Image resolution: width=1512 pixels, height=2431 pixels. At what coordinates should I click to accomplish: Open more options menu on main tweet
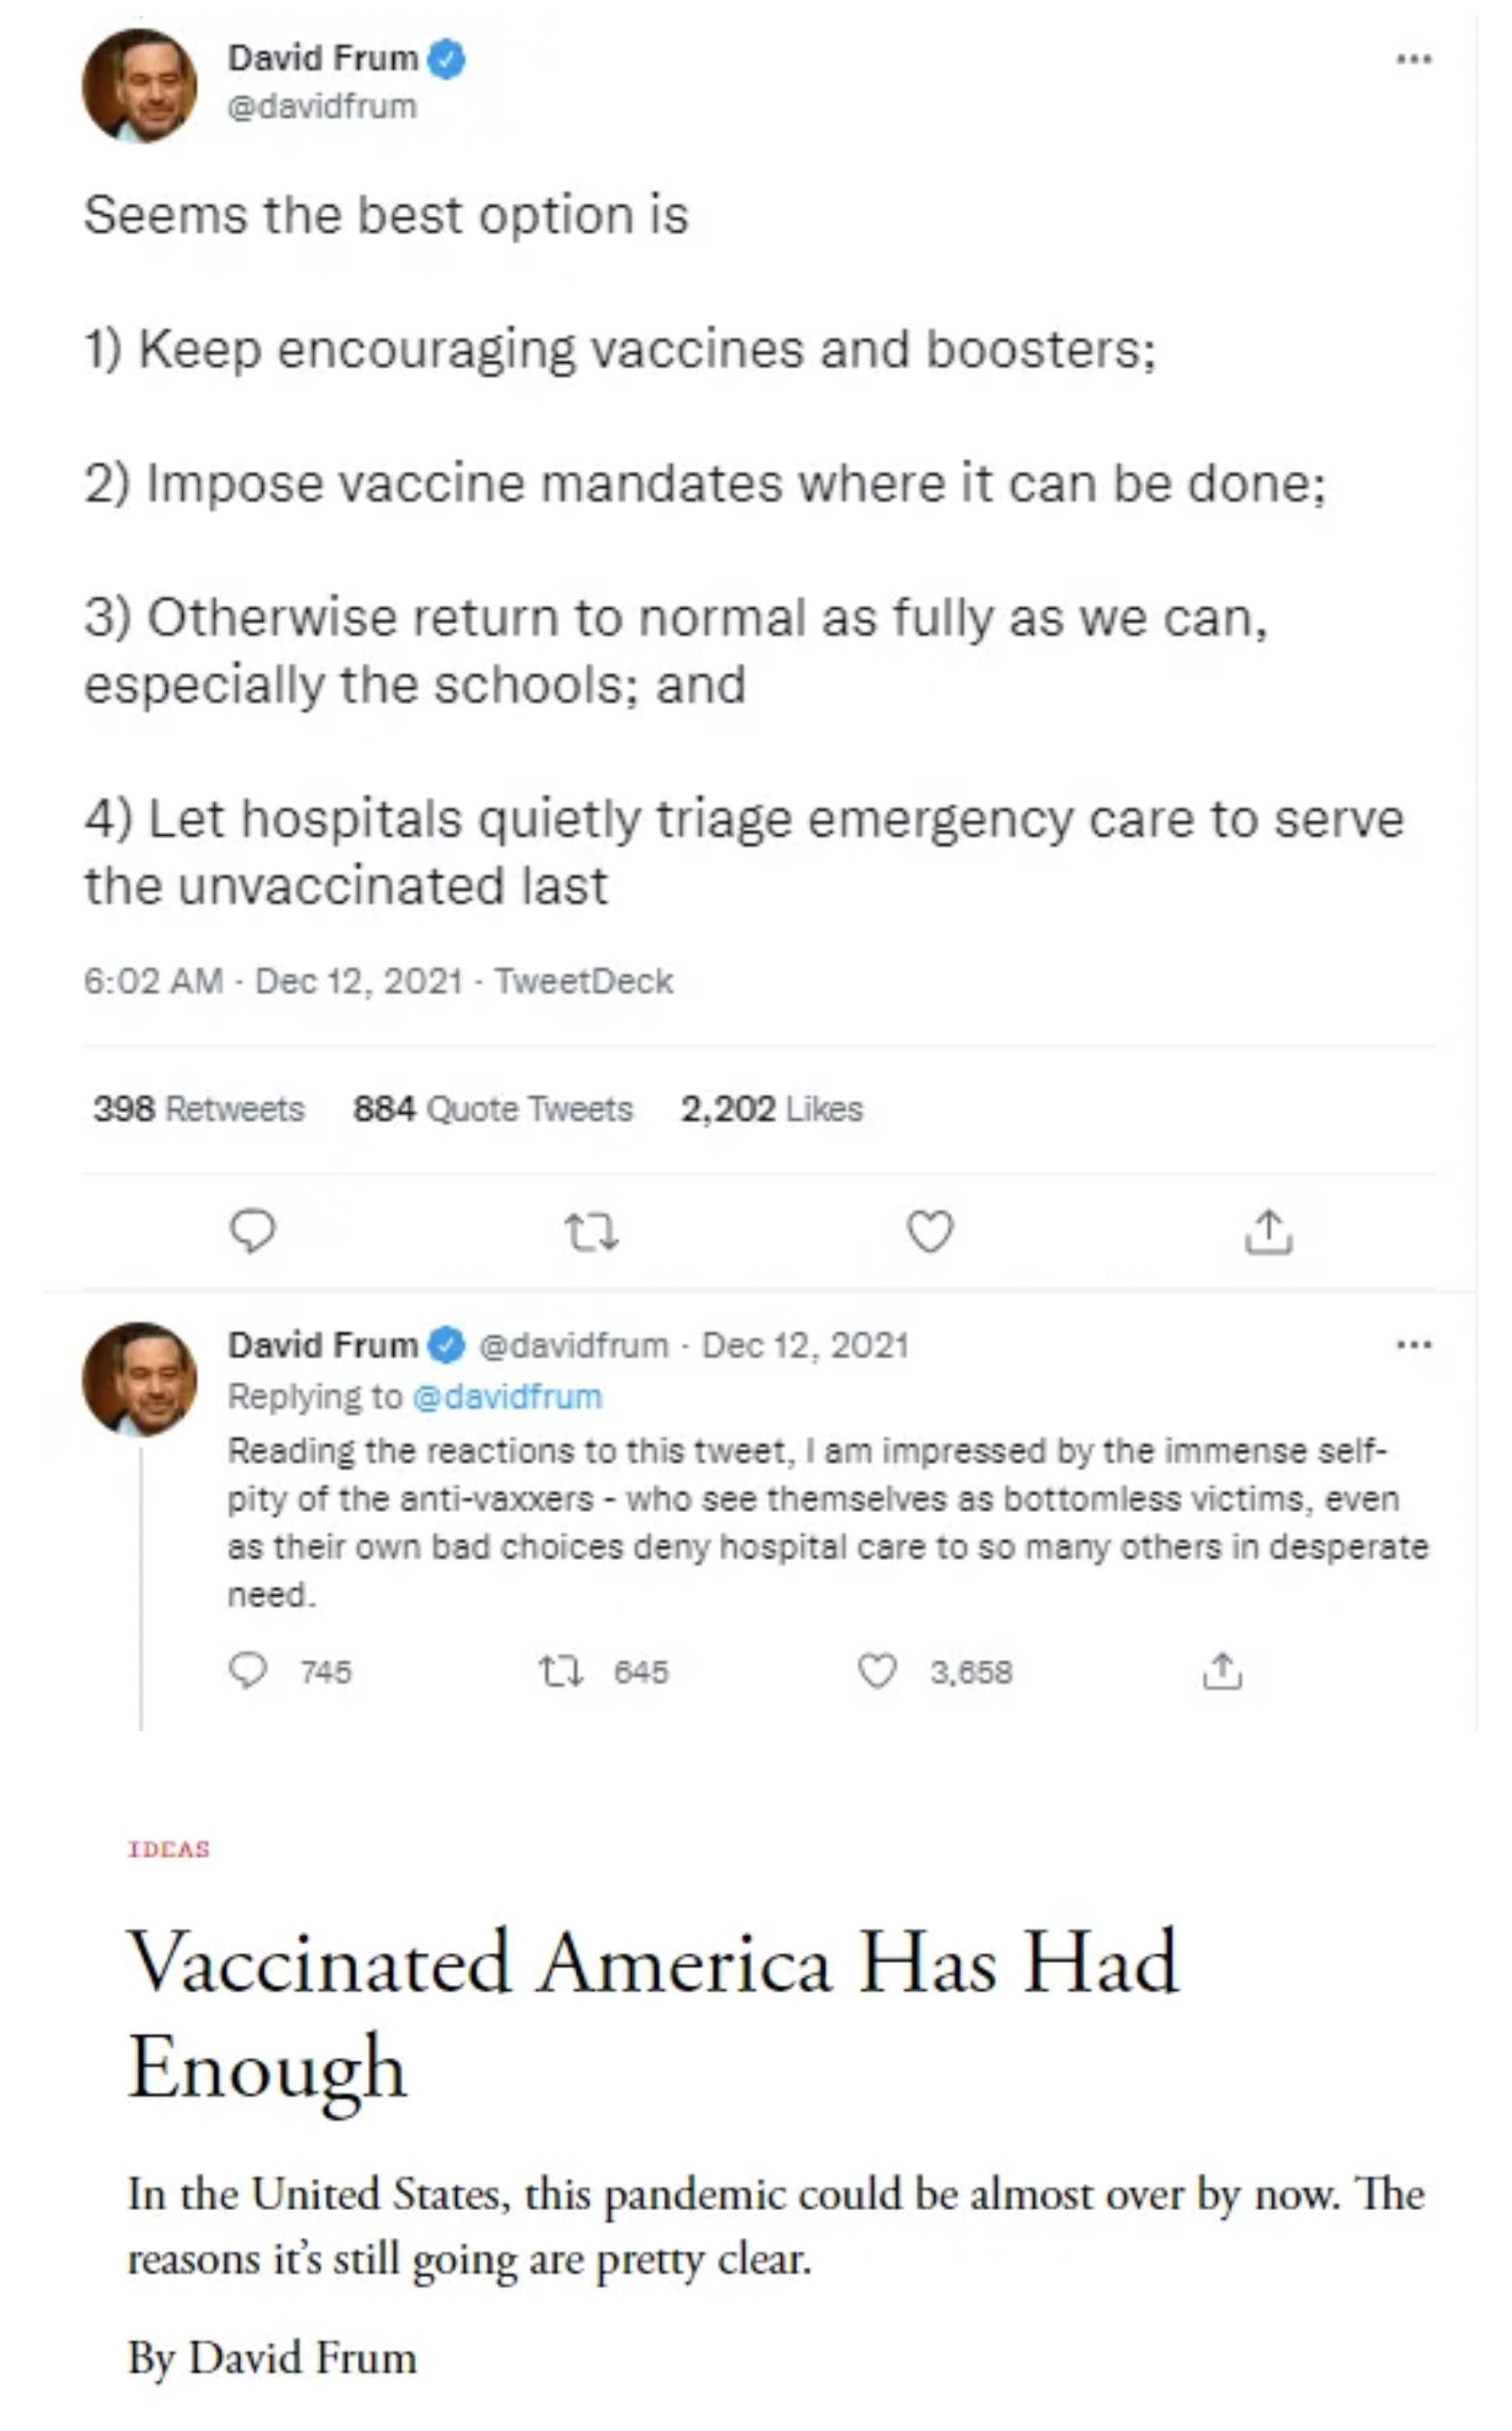[1414, 59]
